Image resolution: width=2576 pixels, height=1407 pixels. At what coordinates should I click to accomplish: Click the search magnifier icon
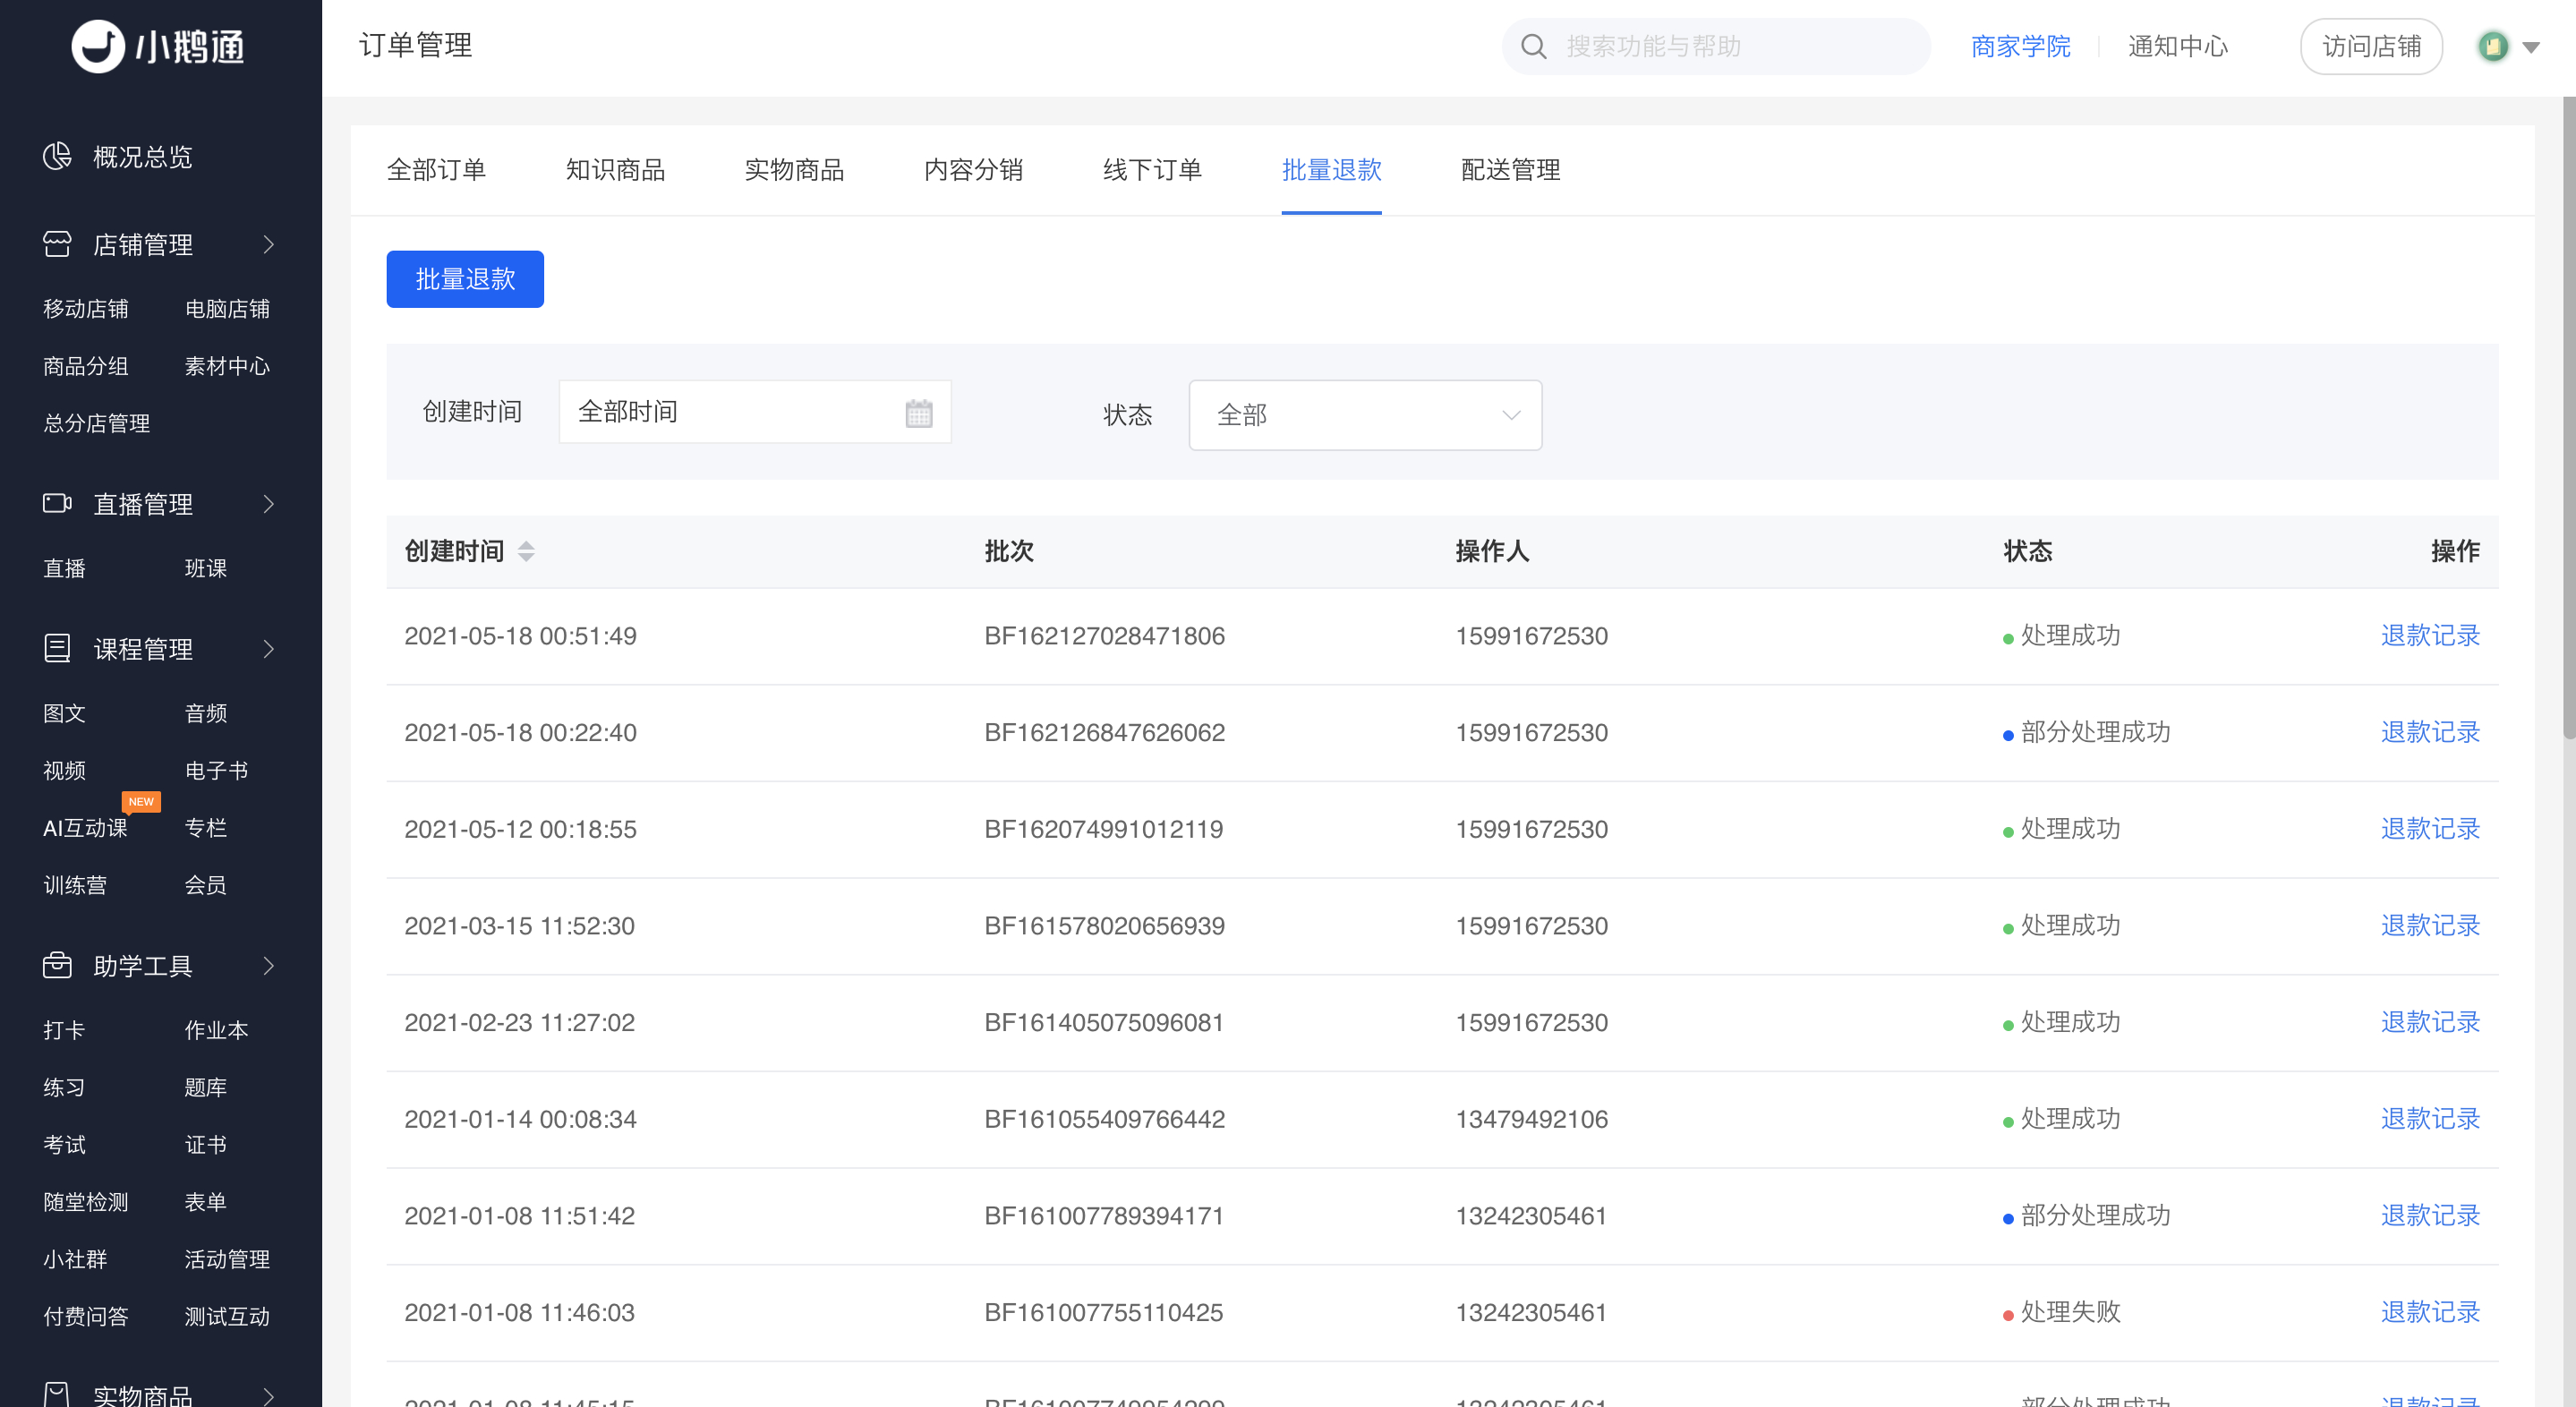1533,46
